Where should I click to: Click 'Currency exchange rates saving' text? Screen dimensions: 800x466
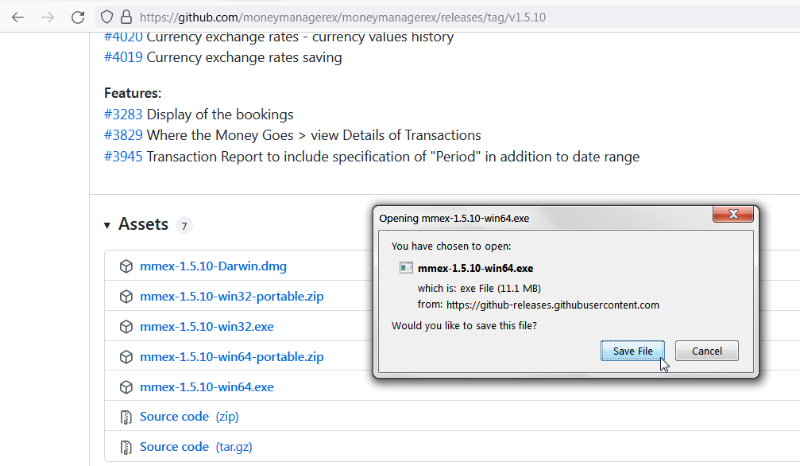244,57
